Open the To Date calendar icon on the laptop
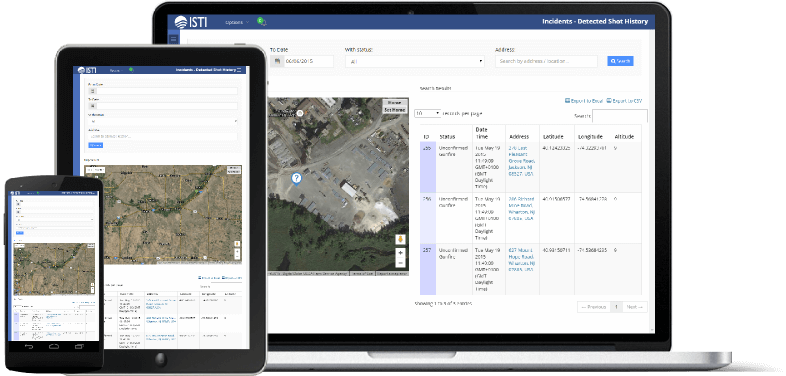Screen dimensions: 786x376 coord(276,61)
